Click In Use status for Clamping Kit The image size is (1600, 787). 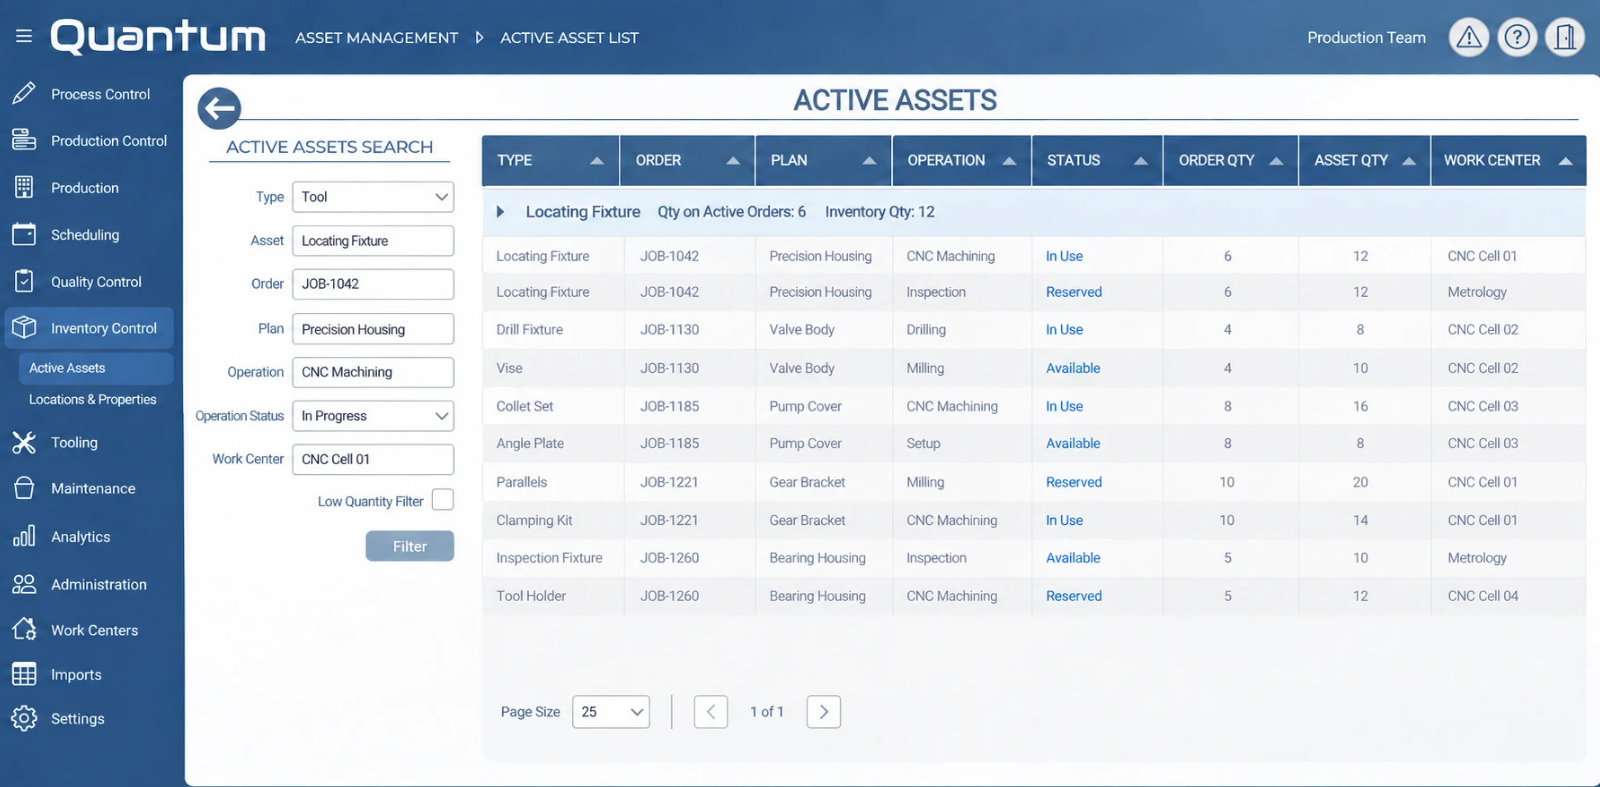tap(1064, 520)
